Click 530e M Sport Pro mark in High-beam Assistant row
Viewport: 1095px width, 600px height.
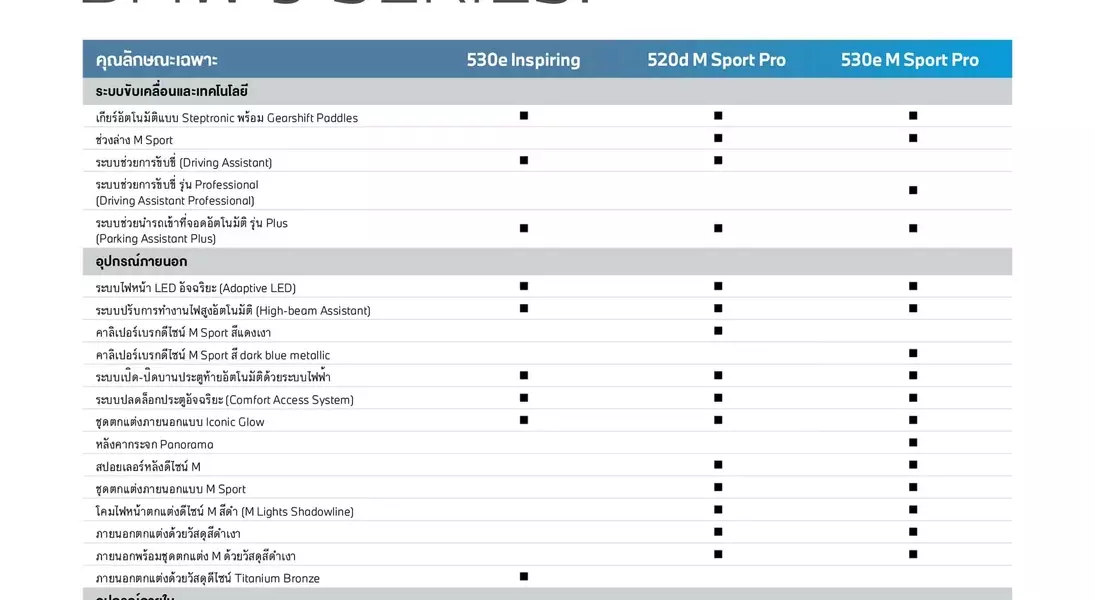(913, 309)
